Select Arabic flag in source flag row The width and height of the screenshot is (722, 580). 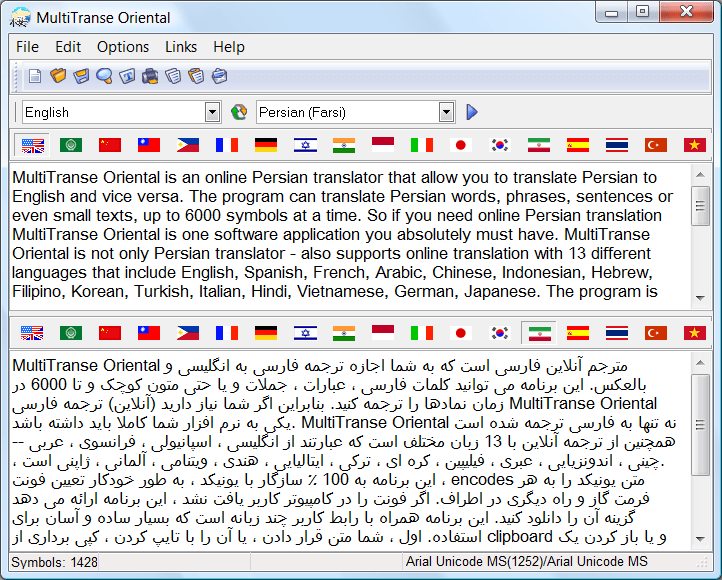click(x=71, y=145)
